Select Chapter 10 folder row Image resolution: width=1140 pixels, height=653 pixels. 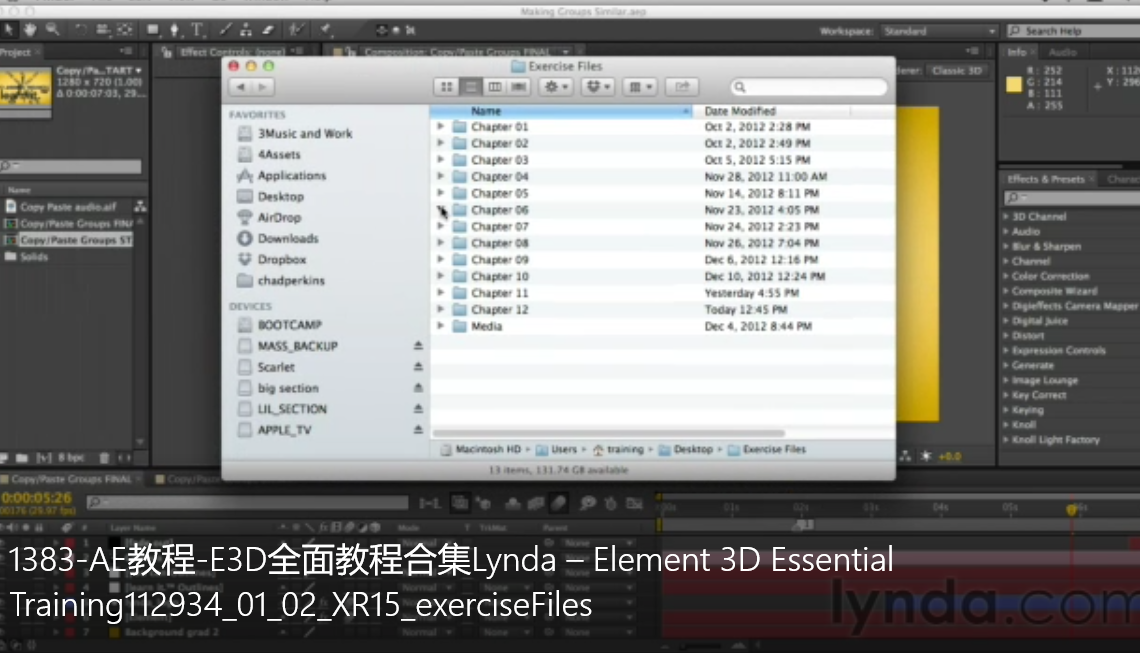(x=662, y=276)
